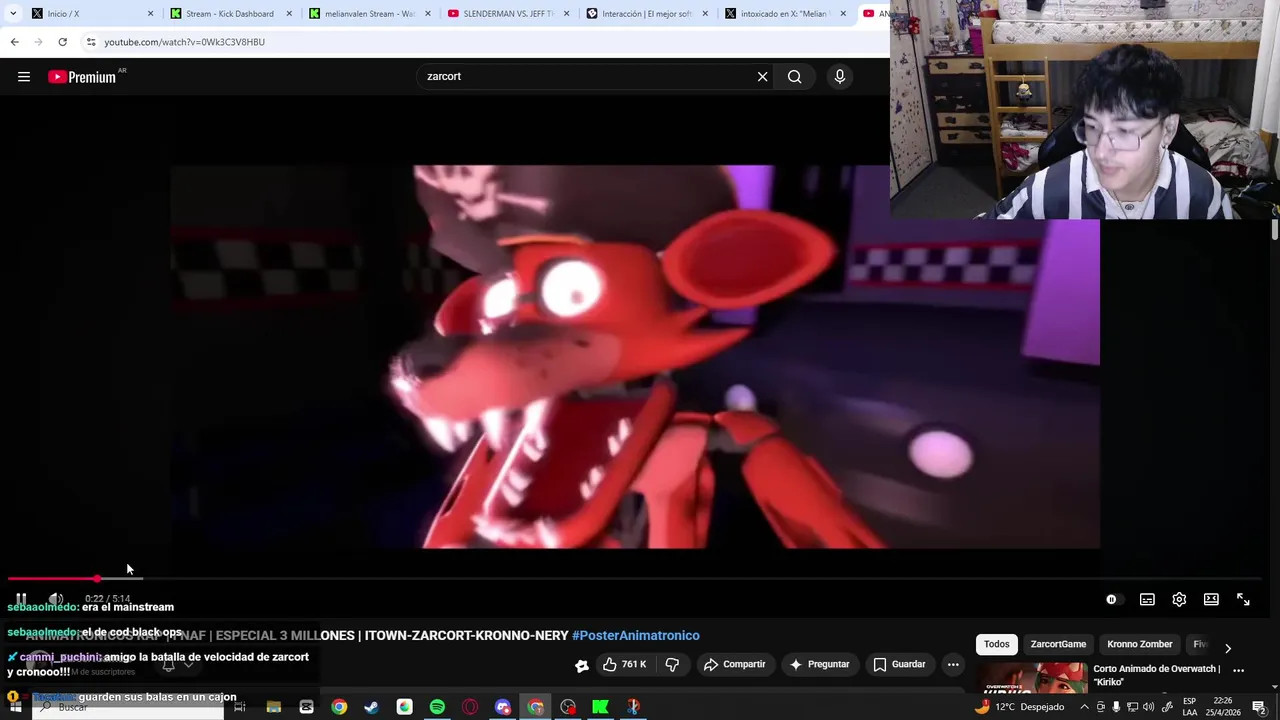Open the YouTube hamburger guide menu
This screenshot has width=1280, height=720.
pos(24,77)
